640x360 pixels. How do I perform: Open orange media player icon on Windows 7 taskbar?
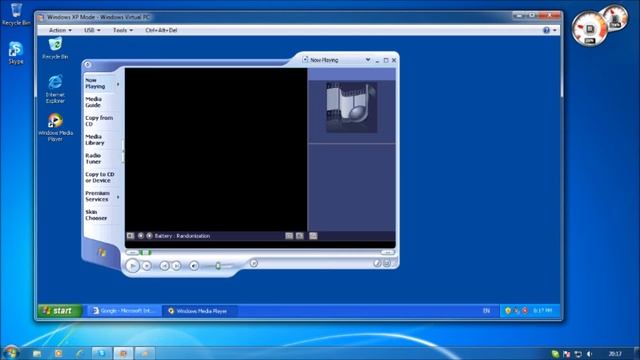(x=58, y=353)
